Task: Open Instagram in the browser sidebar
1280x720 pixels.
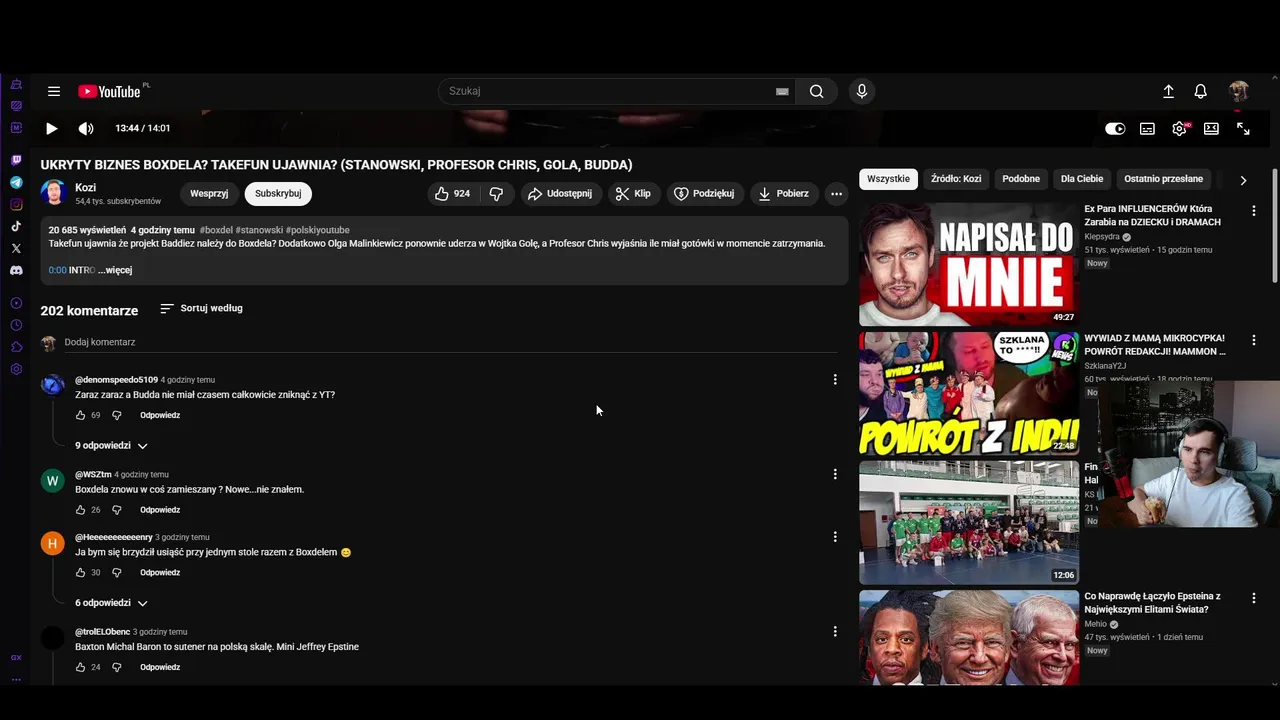Action: (x=16, y=204)
